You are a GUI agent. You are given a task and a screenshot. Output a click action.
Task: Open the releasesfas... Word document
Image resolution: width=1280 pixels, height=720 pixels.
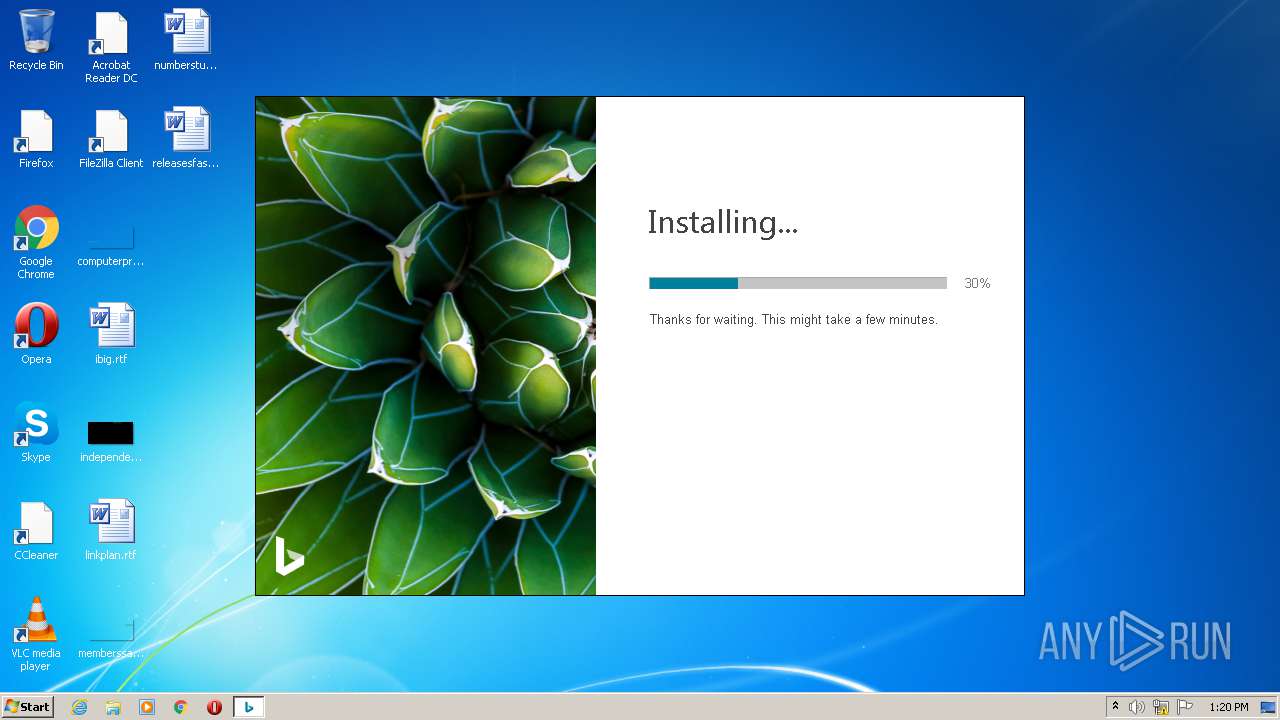(x=186, y=138)
